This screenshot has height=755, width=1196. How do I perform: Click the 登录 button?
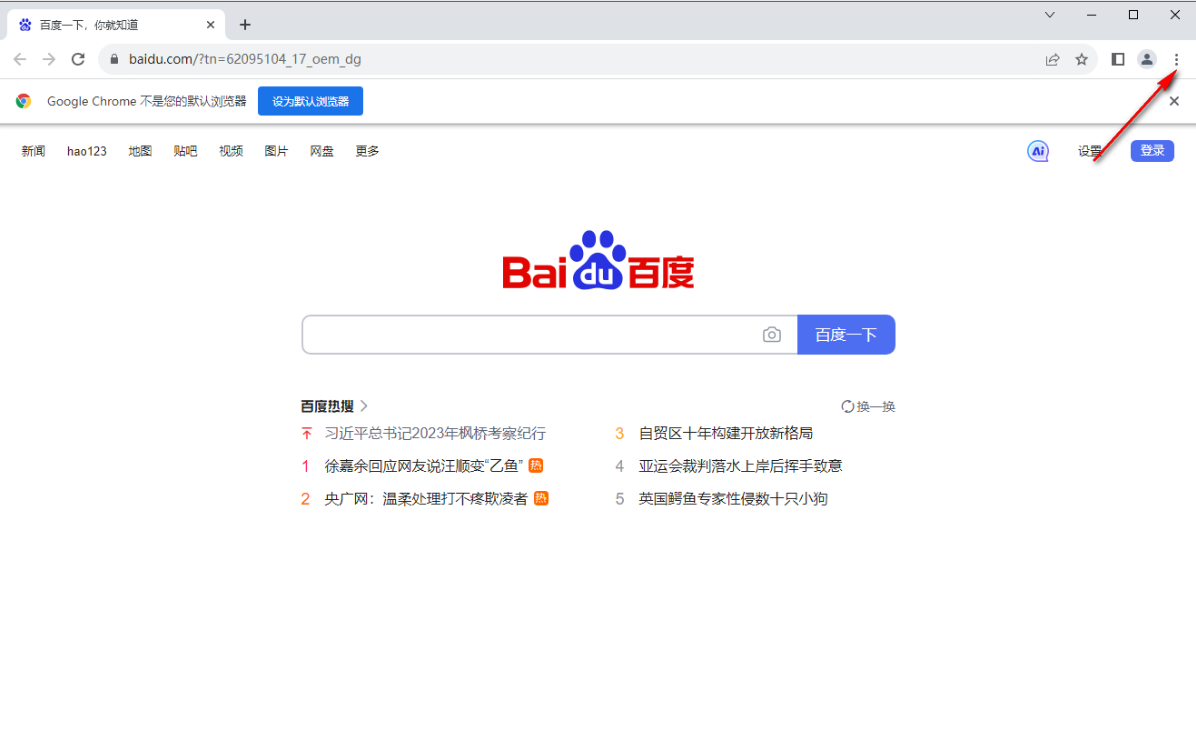pos(1152,150)
